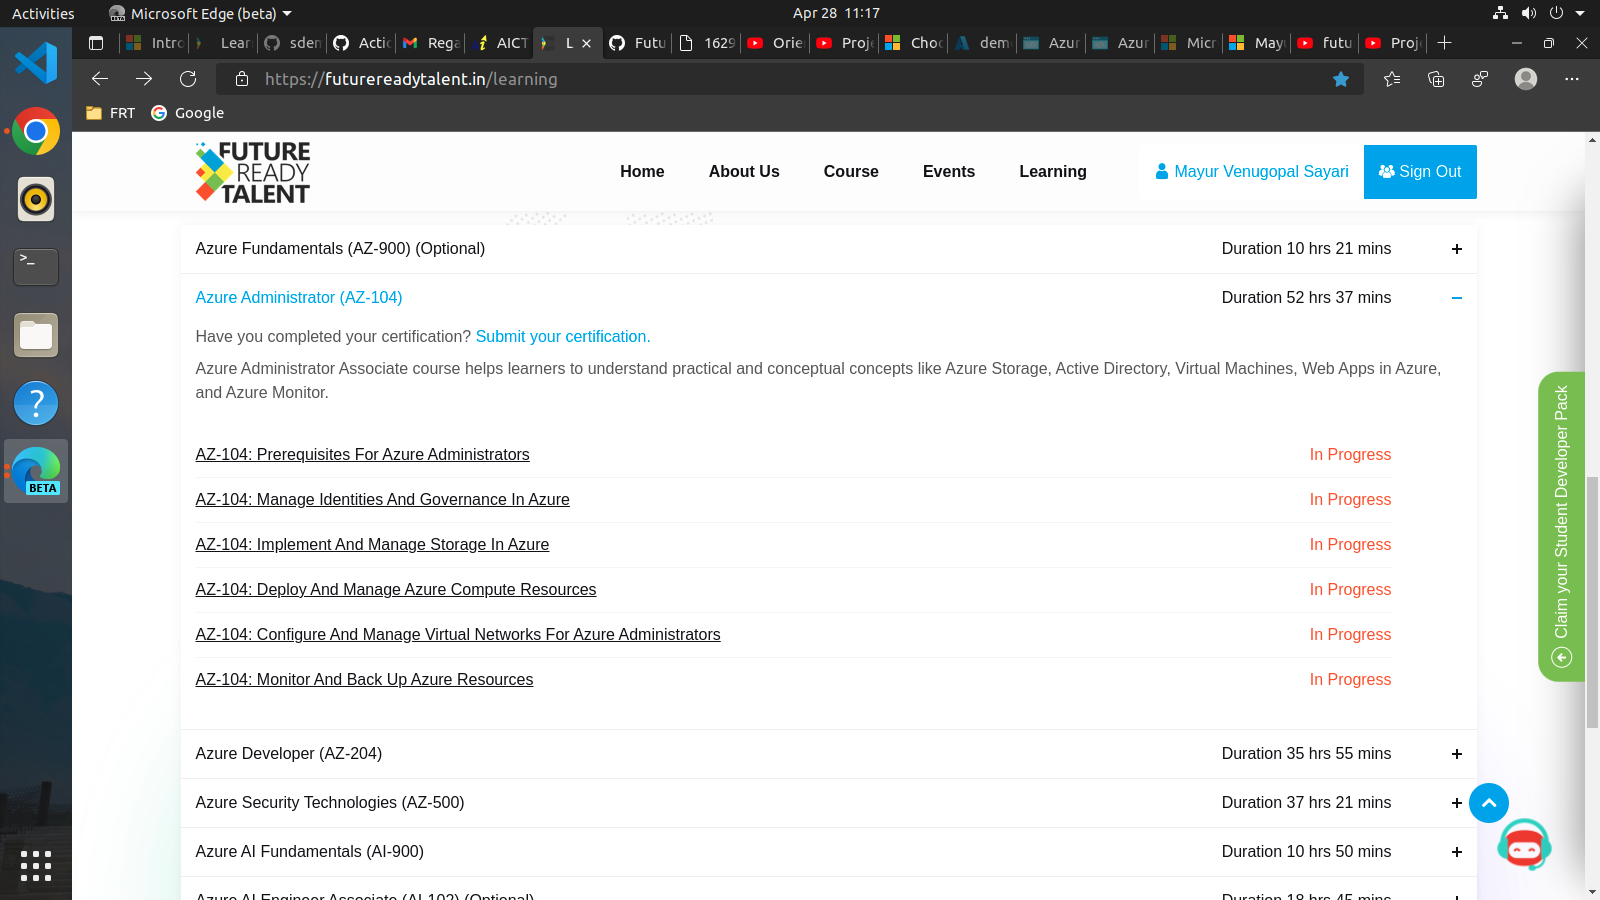Open Edge settings via the ellipsis icon
This screenshot has height=900, width=1600.
(1572, 79)
